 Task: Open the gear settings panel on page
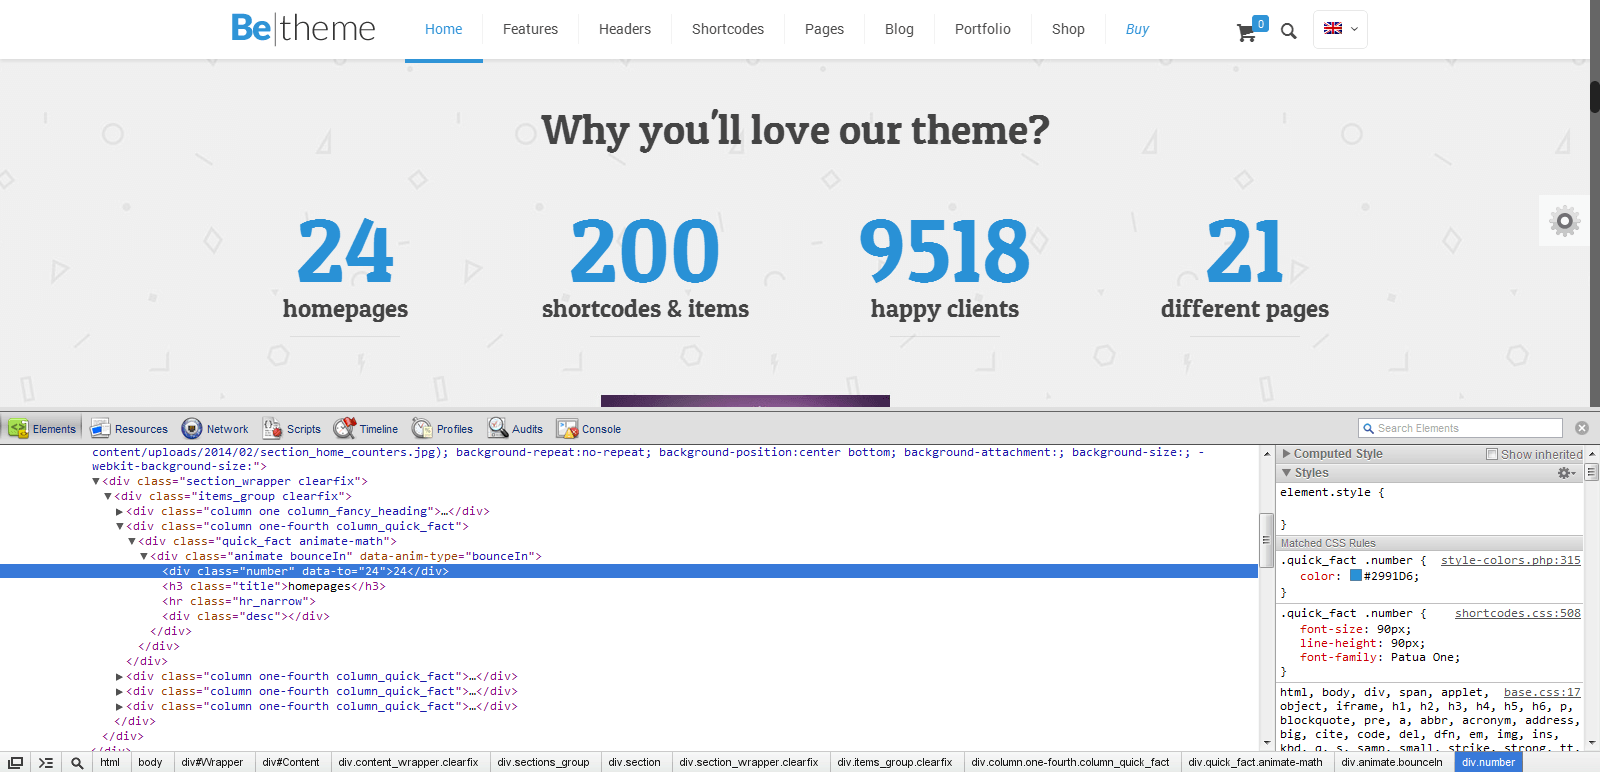pos(1564,221)
